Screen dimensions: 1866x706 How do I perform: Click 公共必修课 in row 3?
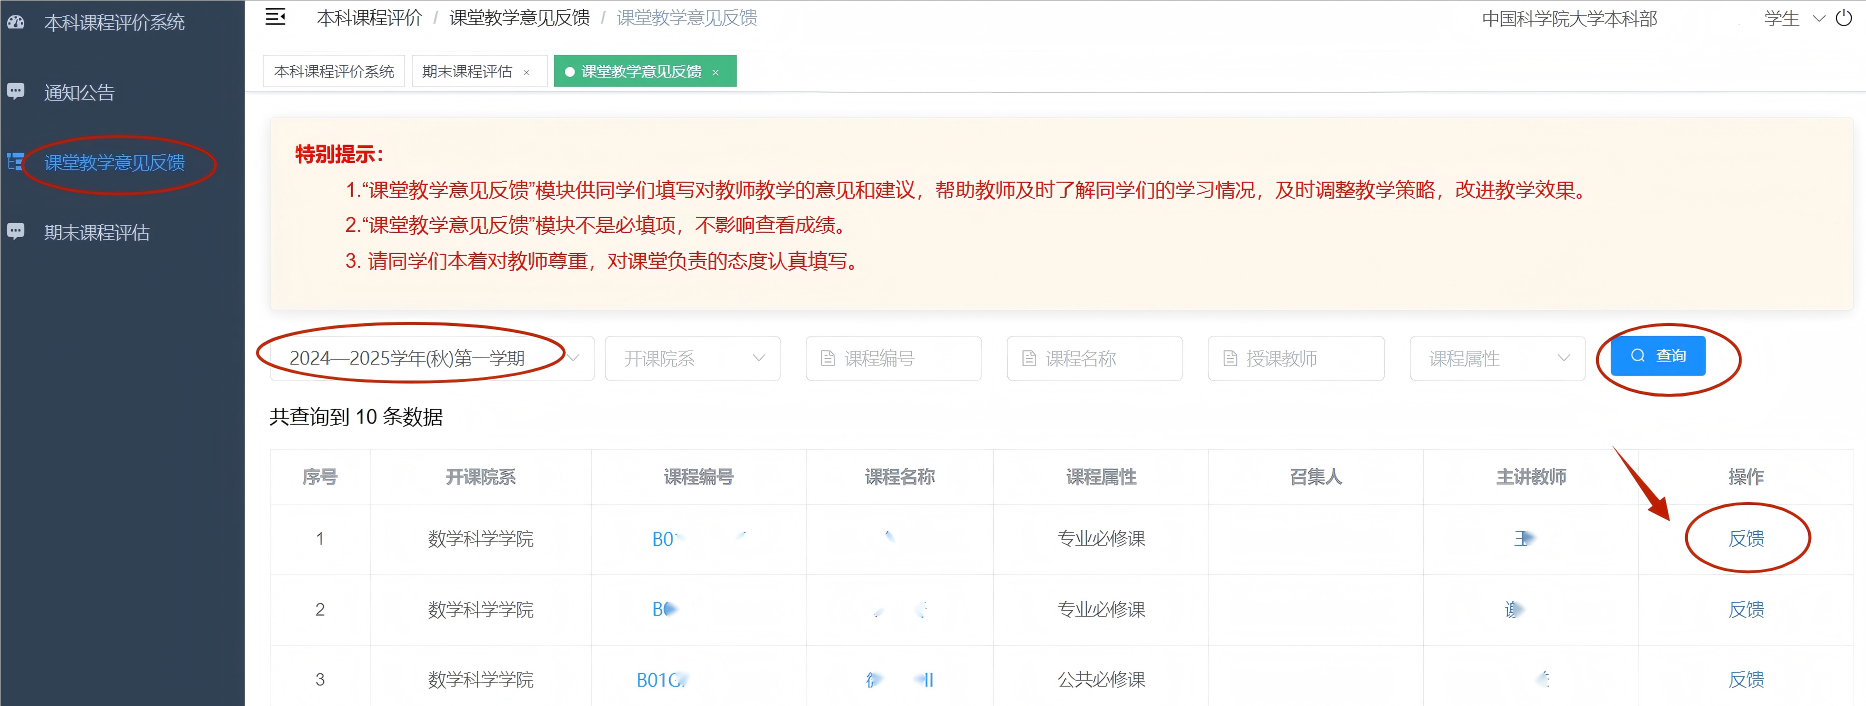1101,680
